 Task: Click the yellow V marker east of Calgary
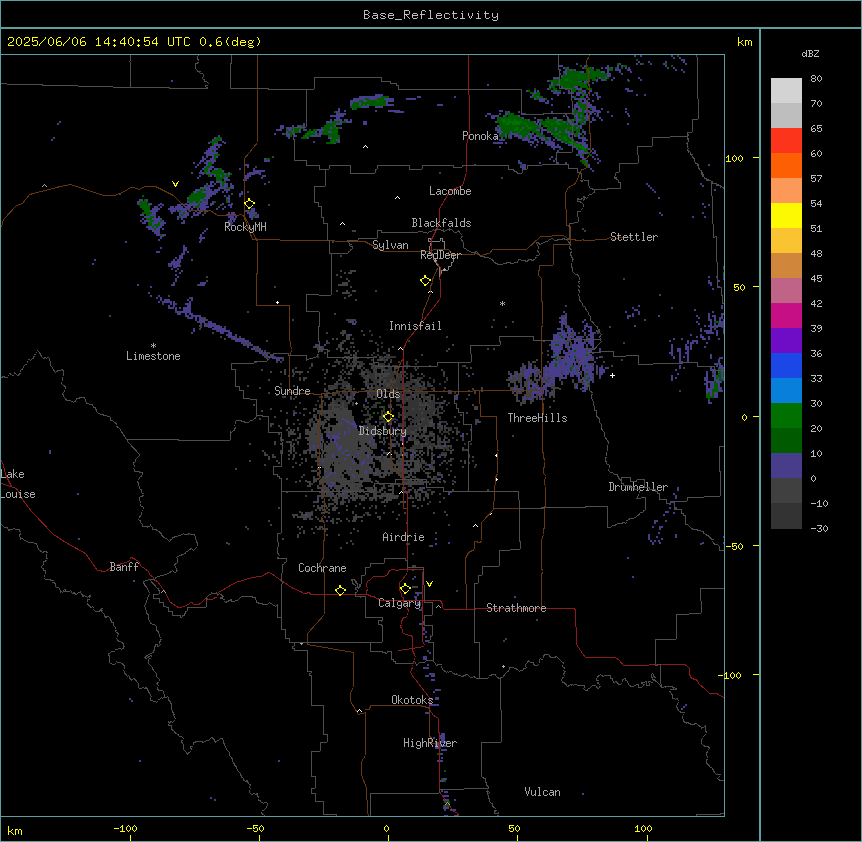pos(429,584)
